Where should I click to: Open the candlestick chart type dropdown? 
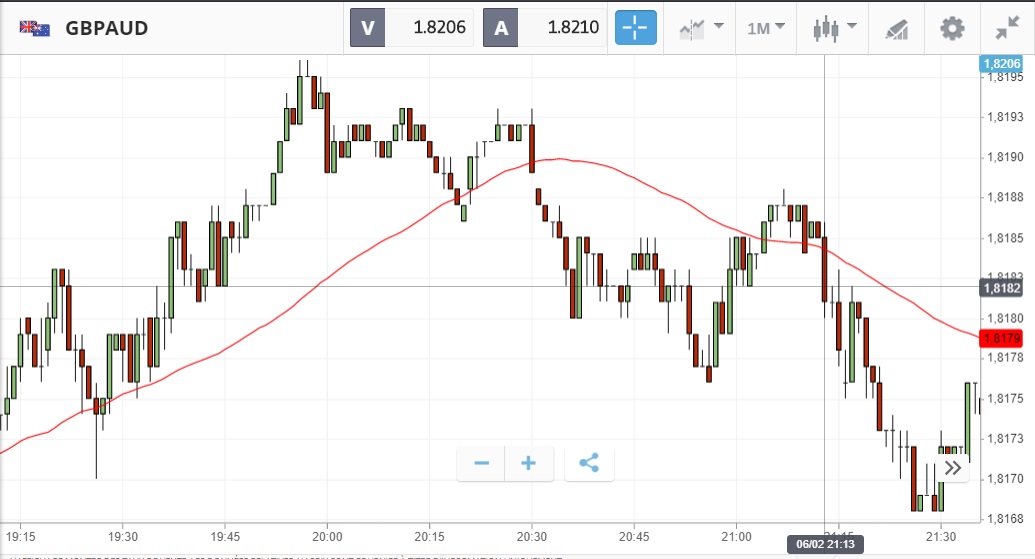pos(834,27)
